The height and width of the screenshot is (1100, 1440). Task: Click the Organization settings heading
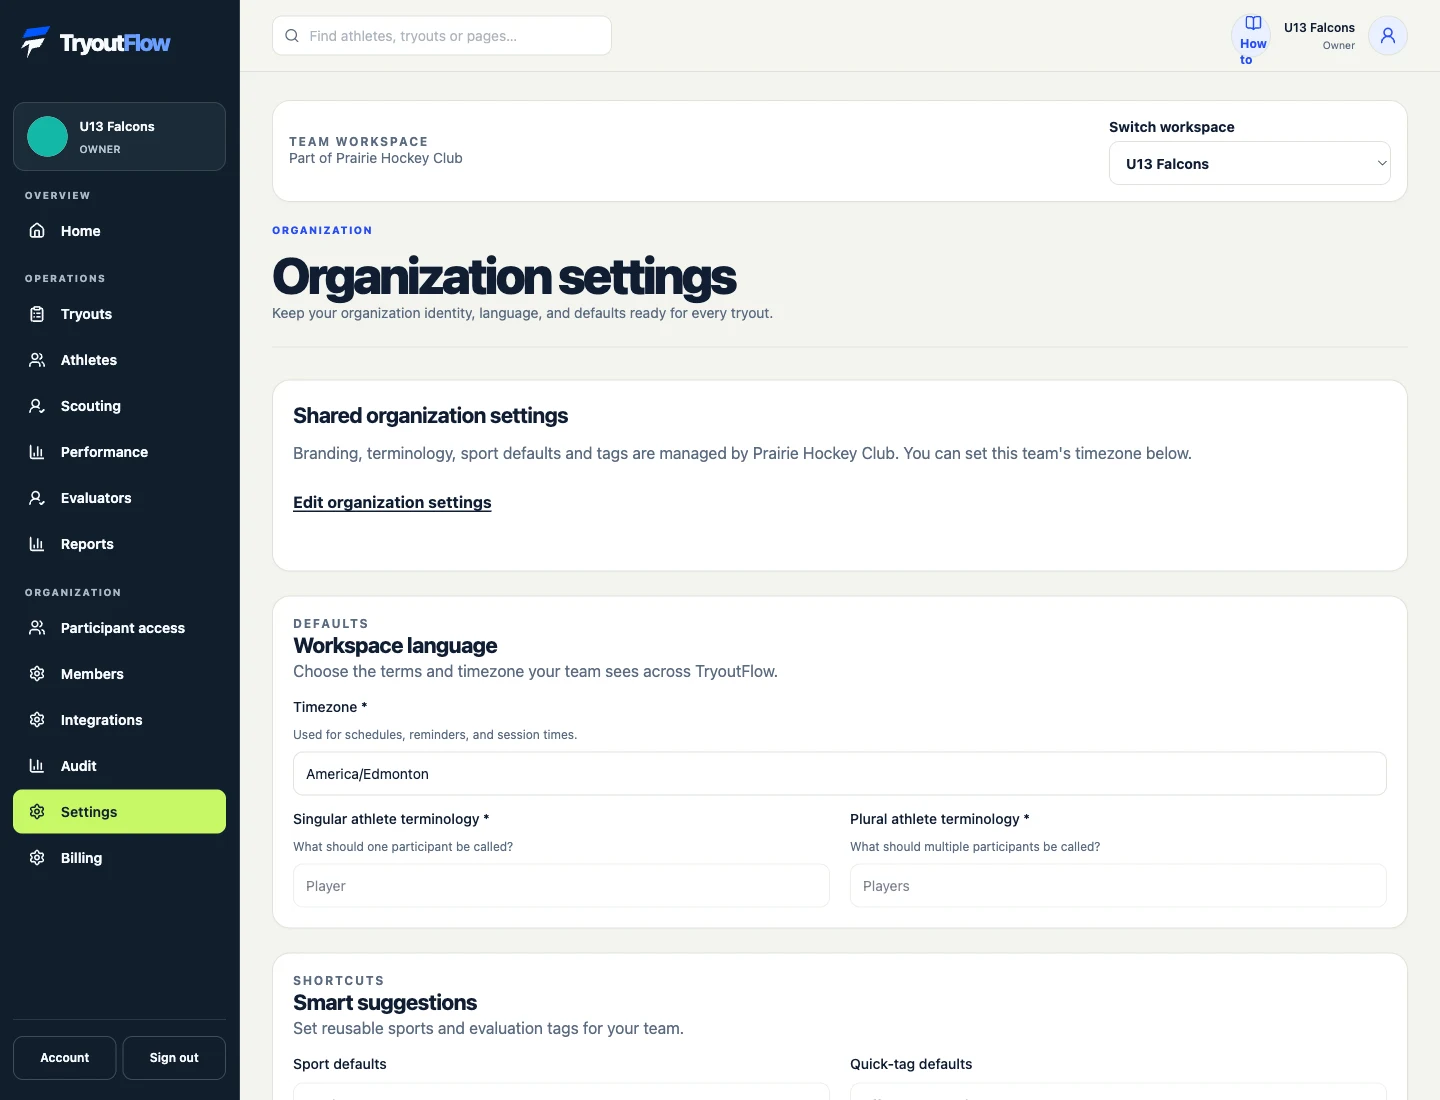[504, 277]
